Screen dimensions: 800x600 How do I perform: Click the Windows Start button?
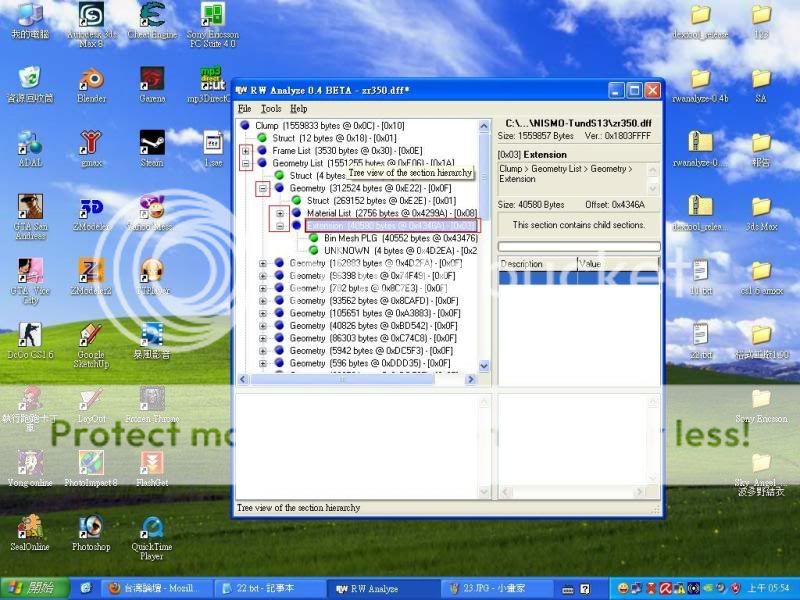tap(34, 588)
